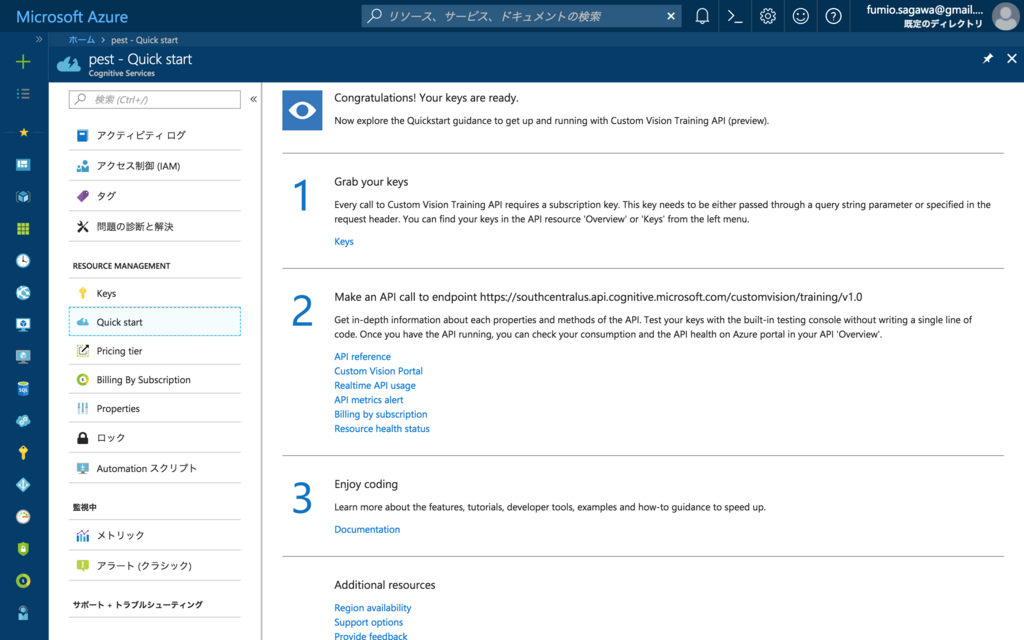
Task: Click the blue diamond sidebar icon
Action: [x=24, y=485]
